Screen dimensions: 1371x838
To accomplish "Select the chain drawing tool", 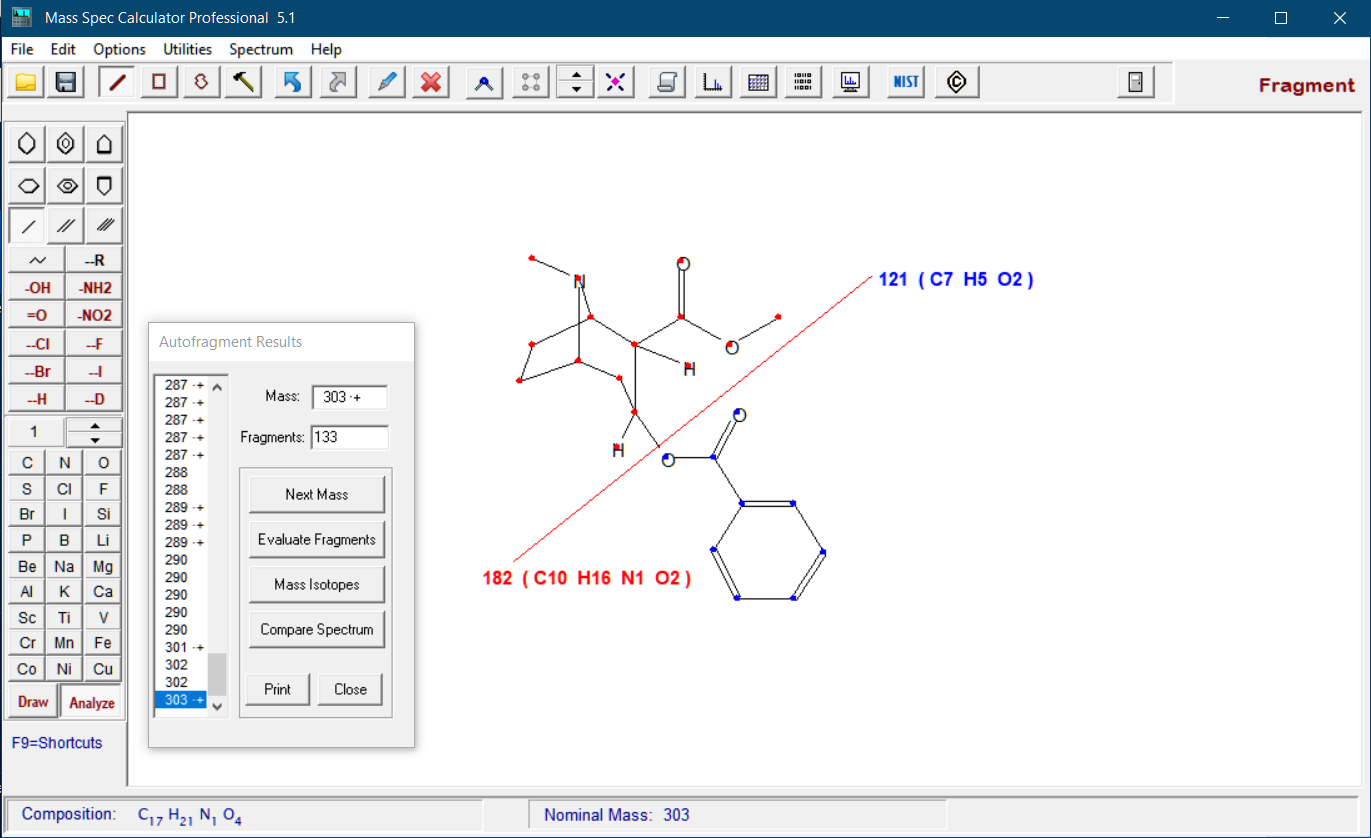I will pos(37,260).
